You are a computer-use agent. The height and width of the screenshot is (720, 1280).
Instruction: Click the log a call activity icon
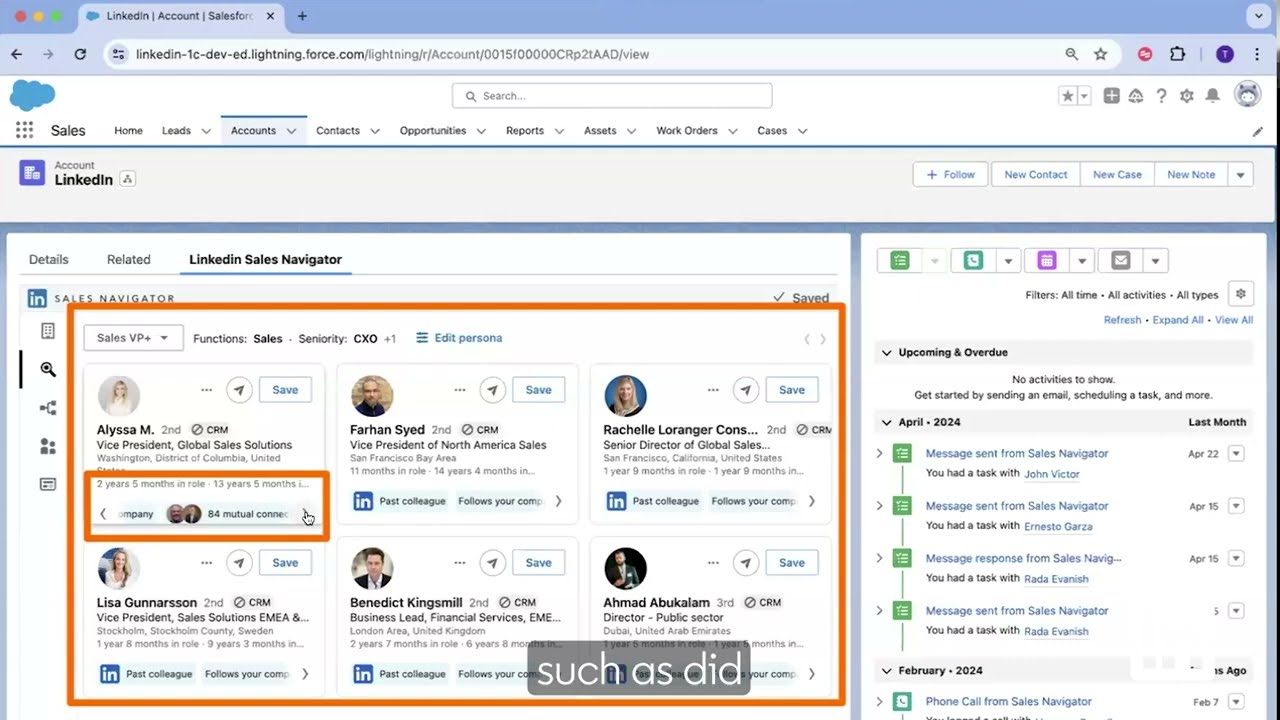[973, 261]
